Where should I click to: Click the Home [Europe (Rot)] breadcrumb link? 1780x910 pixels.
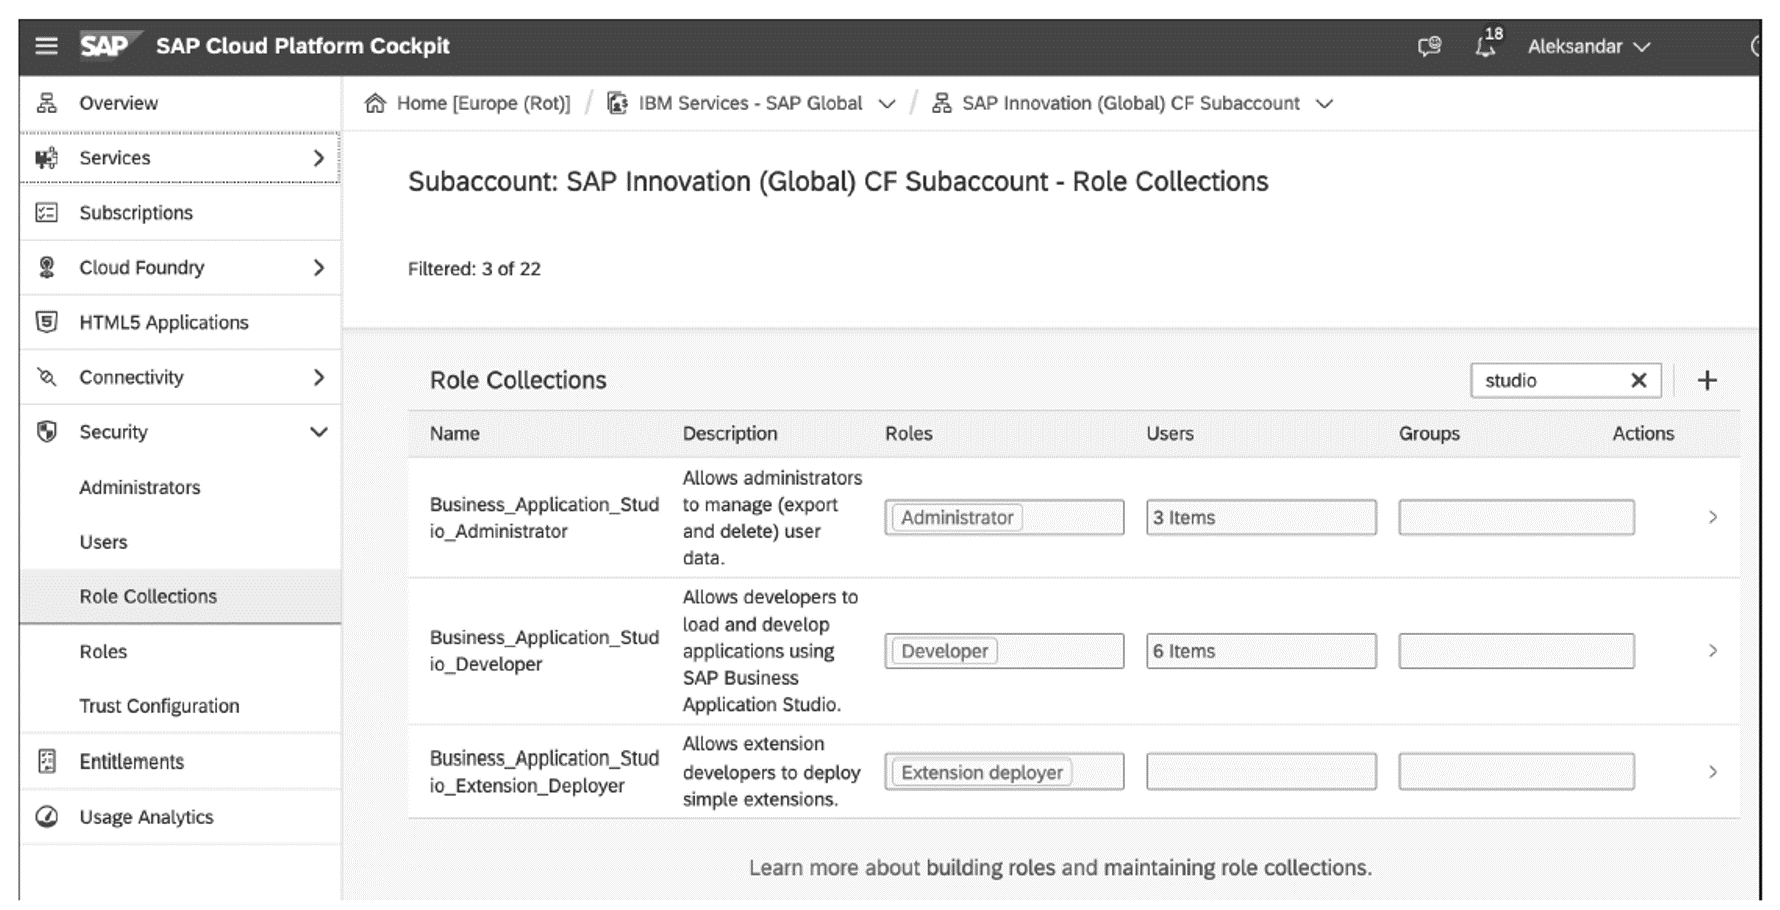483,103
